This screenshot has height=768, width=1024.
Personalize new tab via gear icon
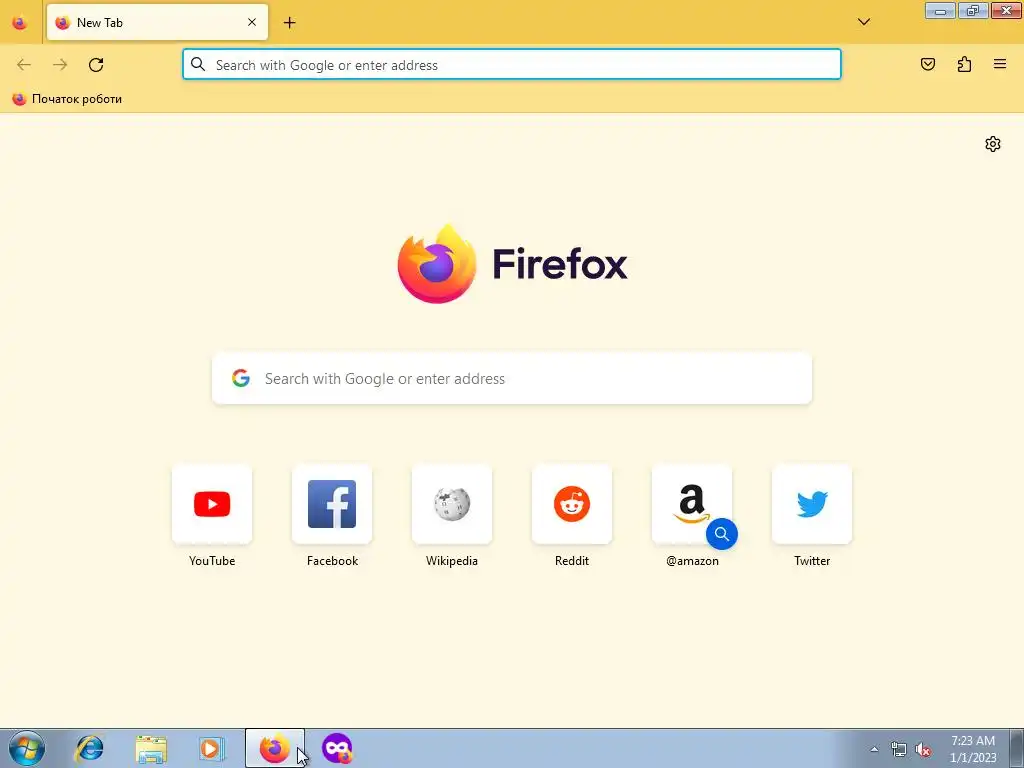coord(993,144)
